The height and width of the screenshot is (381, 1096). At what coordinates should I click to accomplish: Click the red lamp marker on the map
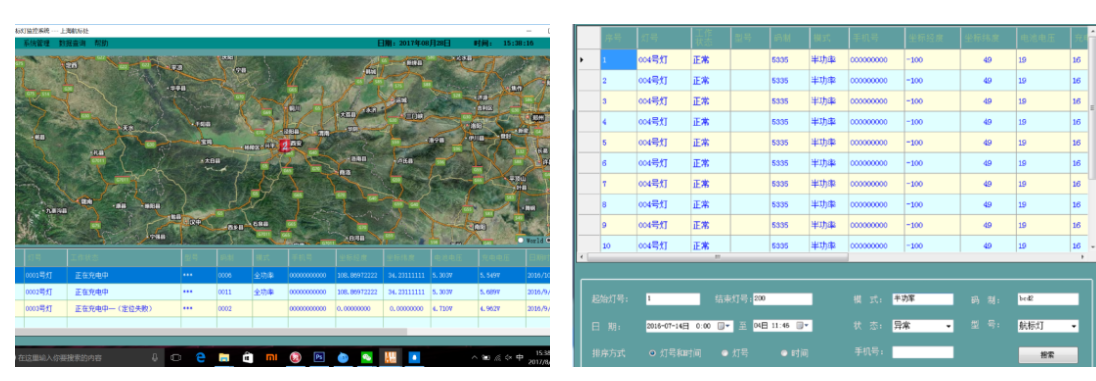coord(284,145)
